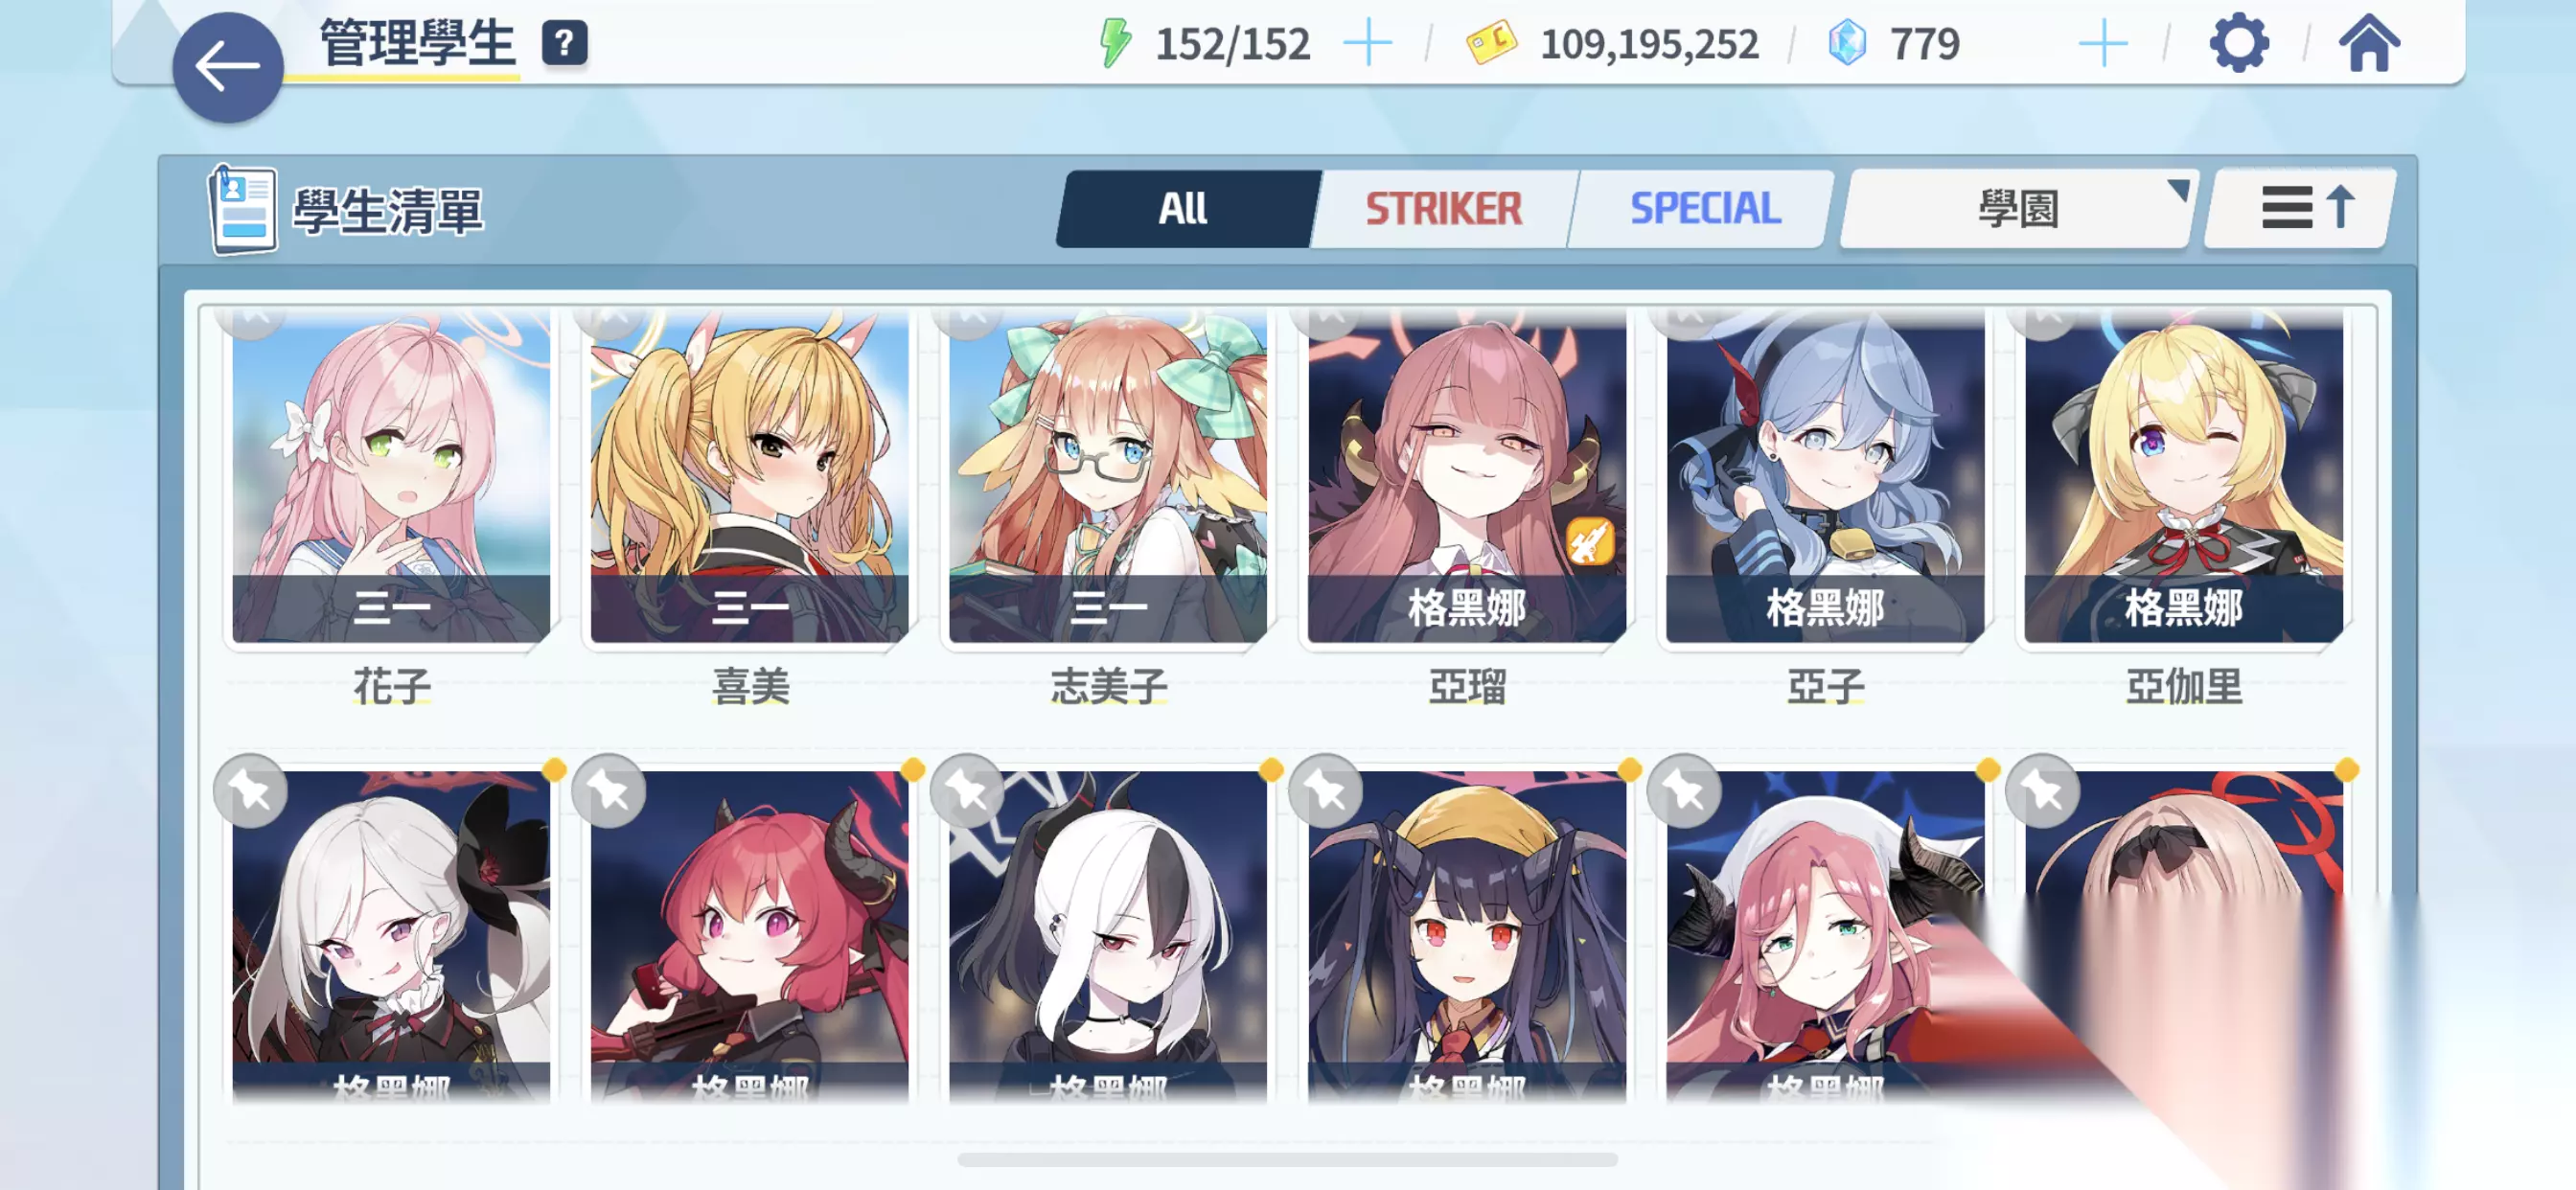Expand dropdown arrow corner on 學園
Viewport: 2576px width, 1190px height.
(x=2177, y=188)
